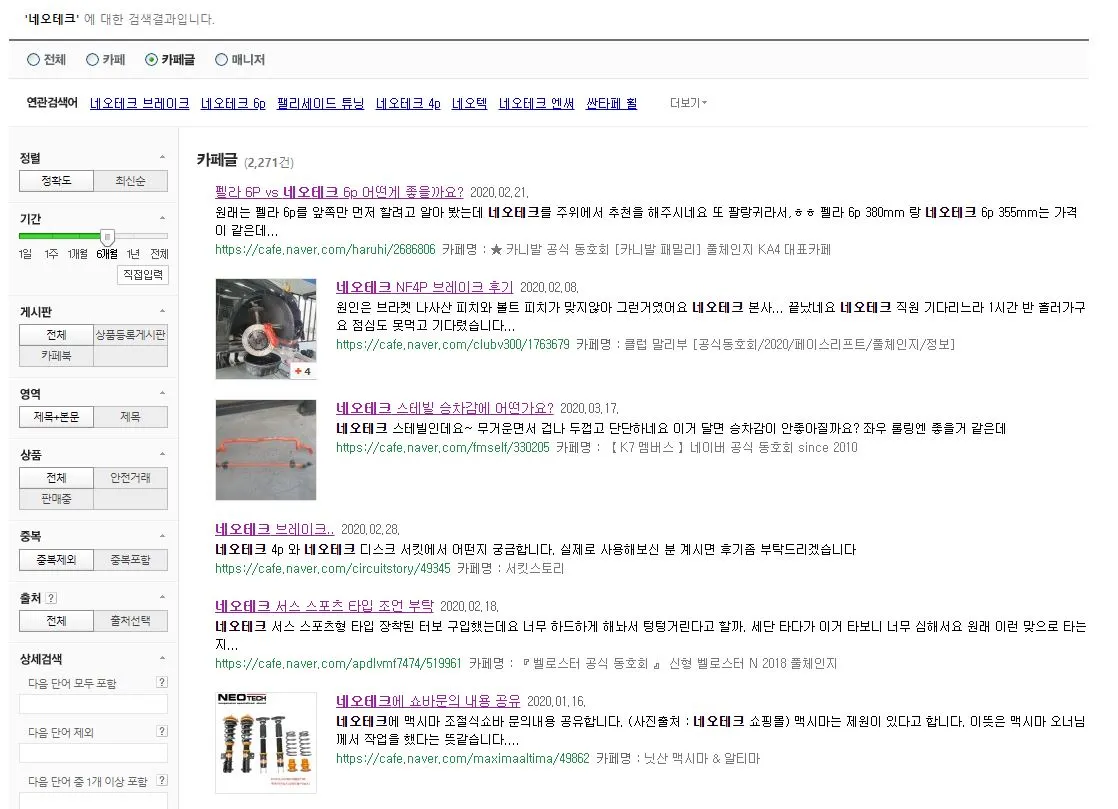The height and width of the screenshot is (809, 1118).
Task: Select 중복포함 option
Action: tap(130, 560)
